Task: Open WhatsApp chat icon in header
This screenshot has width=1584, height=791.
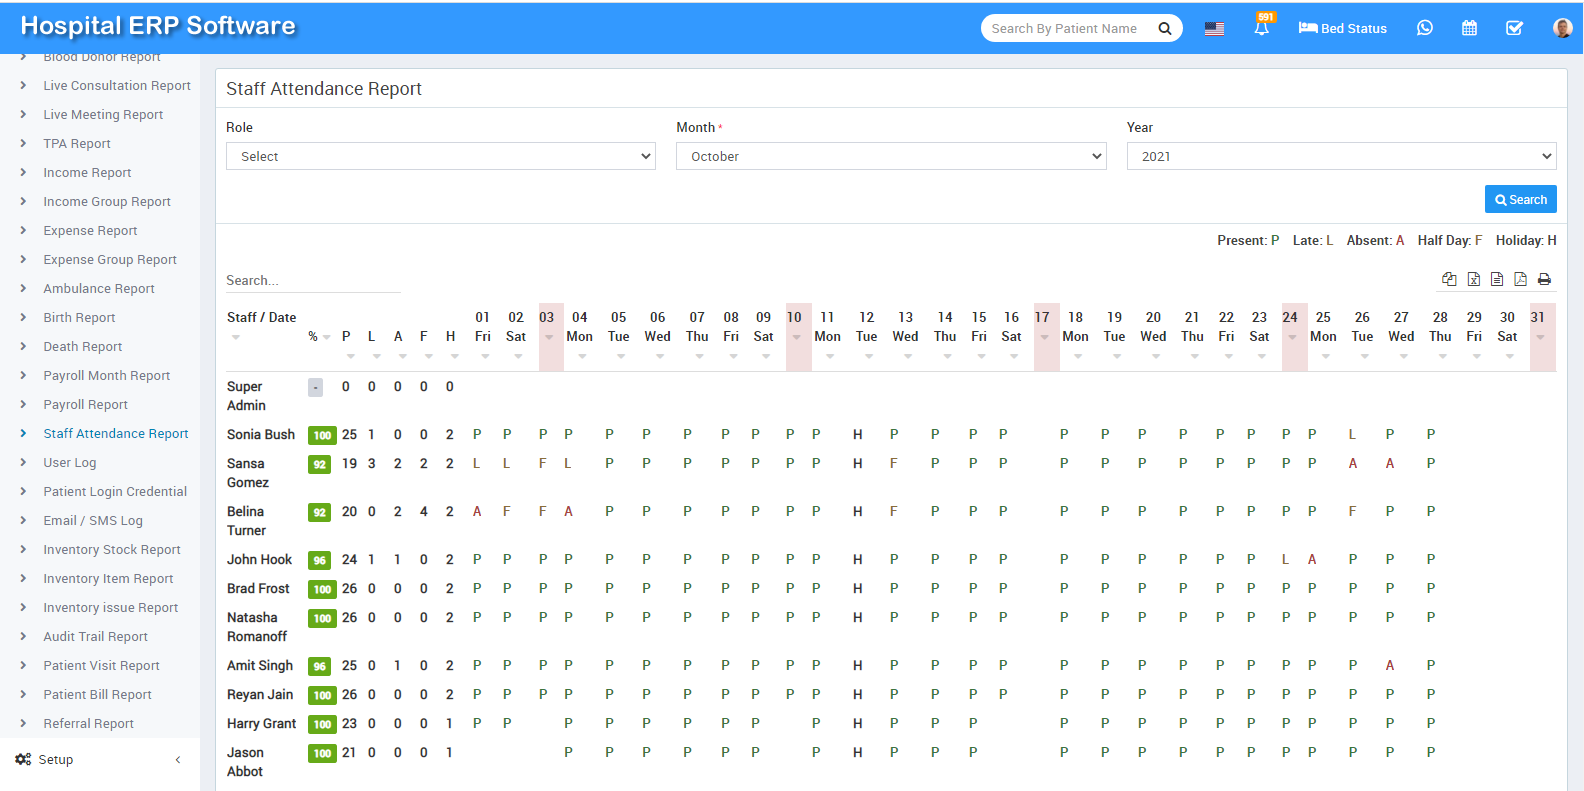Action: pyautogui.click(x=1424, y=28)
